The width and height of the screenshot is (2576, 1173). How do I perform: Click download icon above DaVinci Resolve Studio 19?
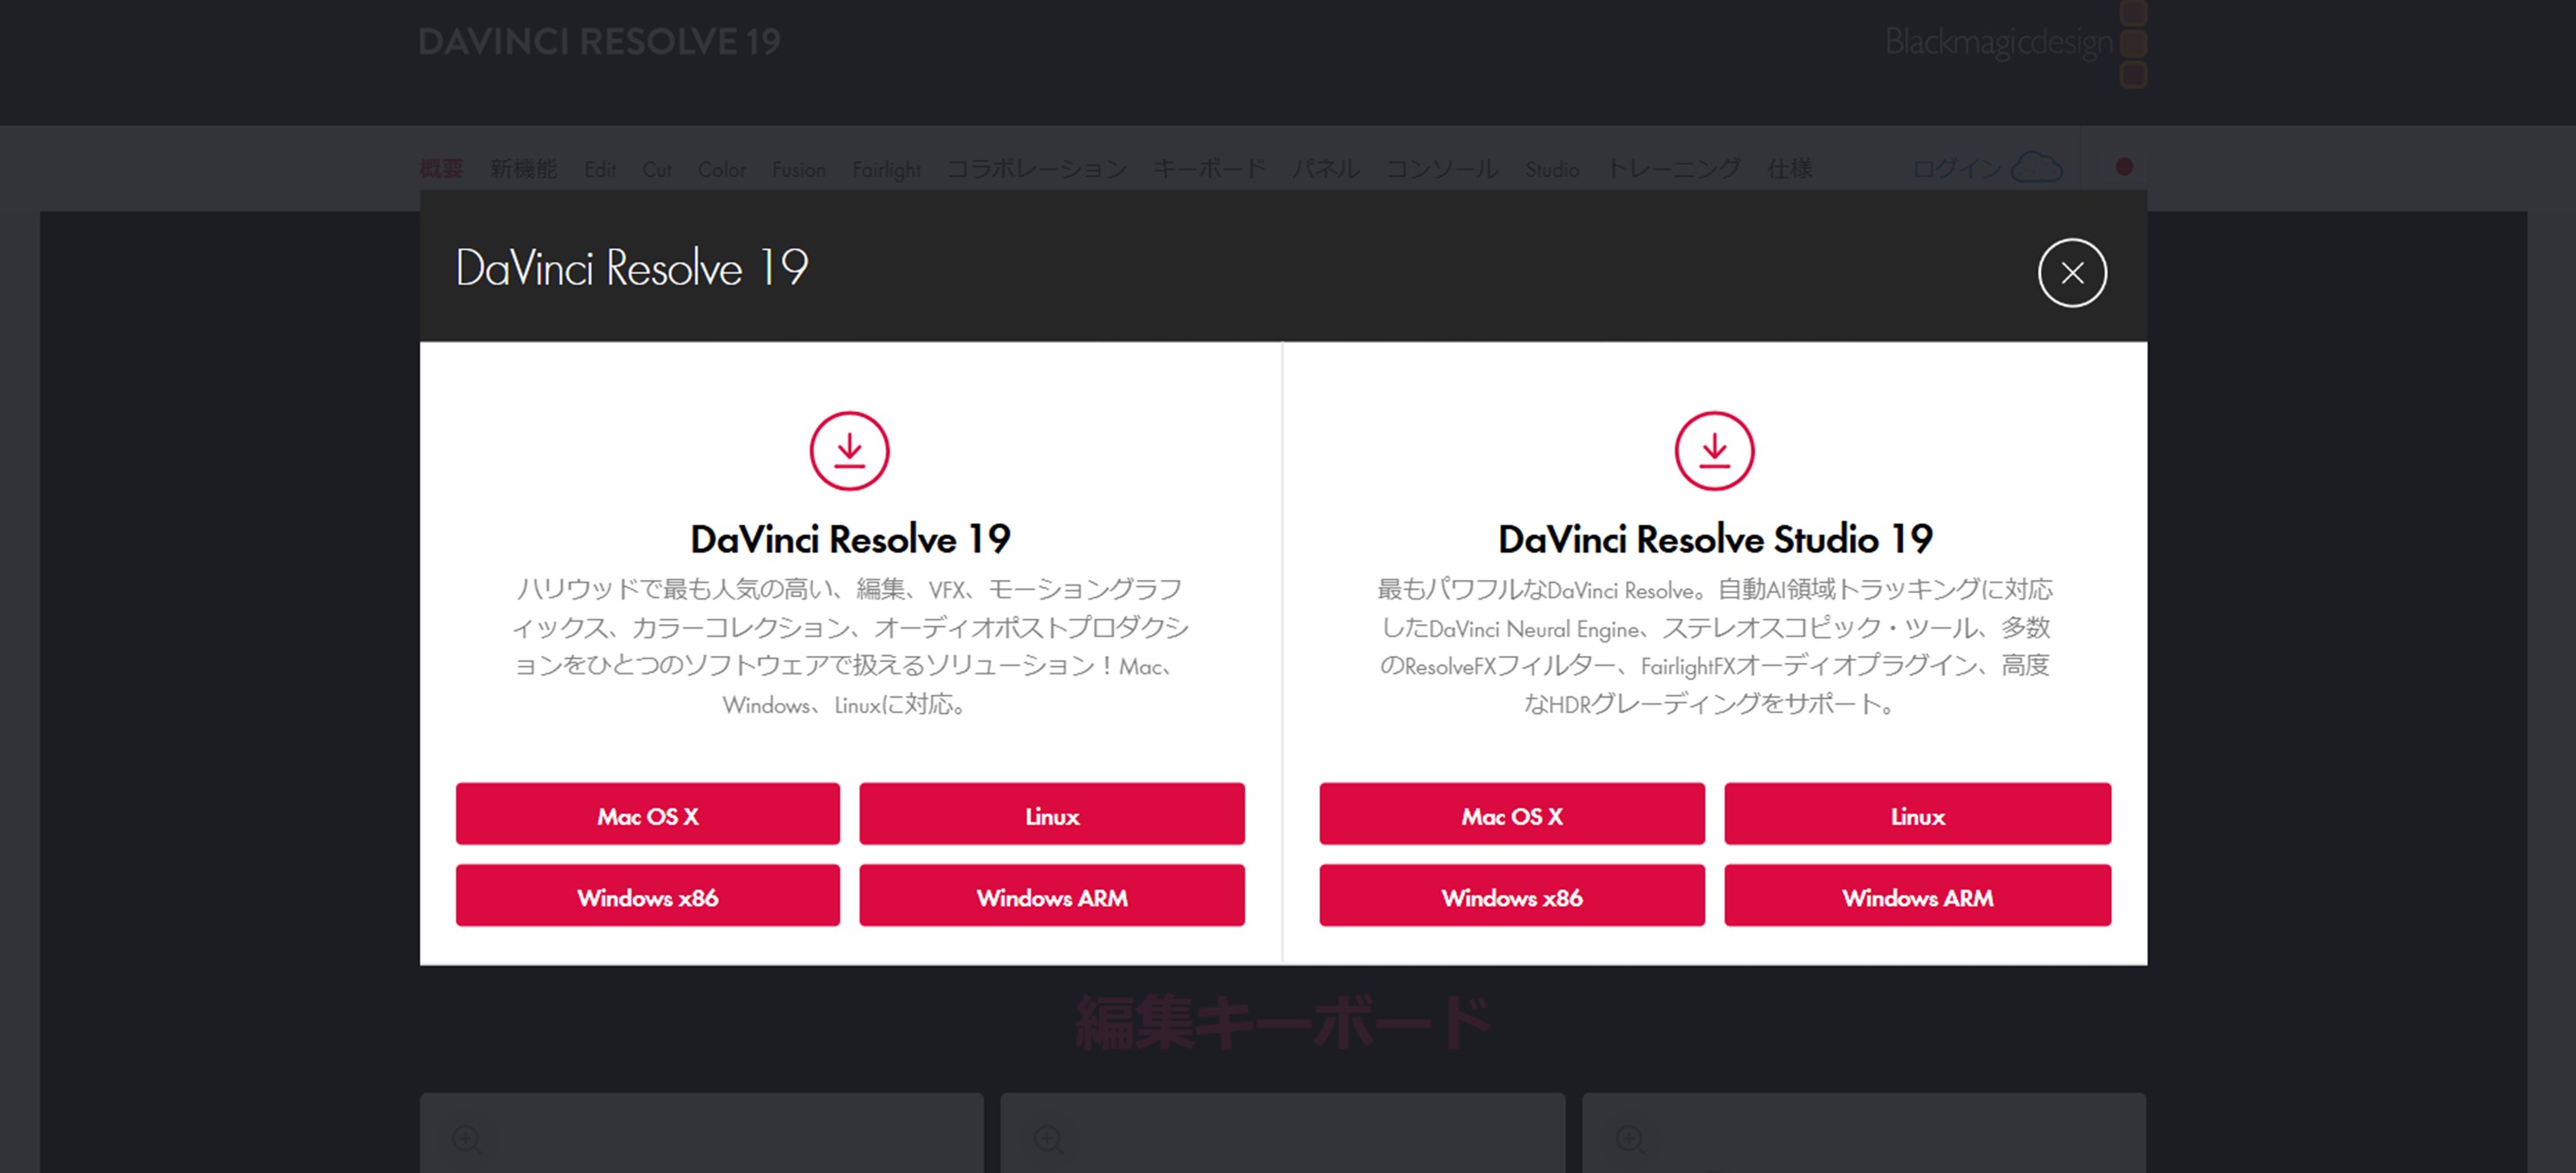coord(1714,451)
